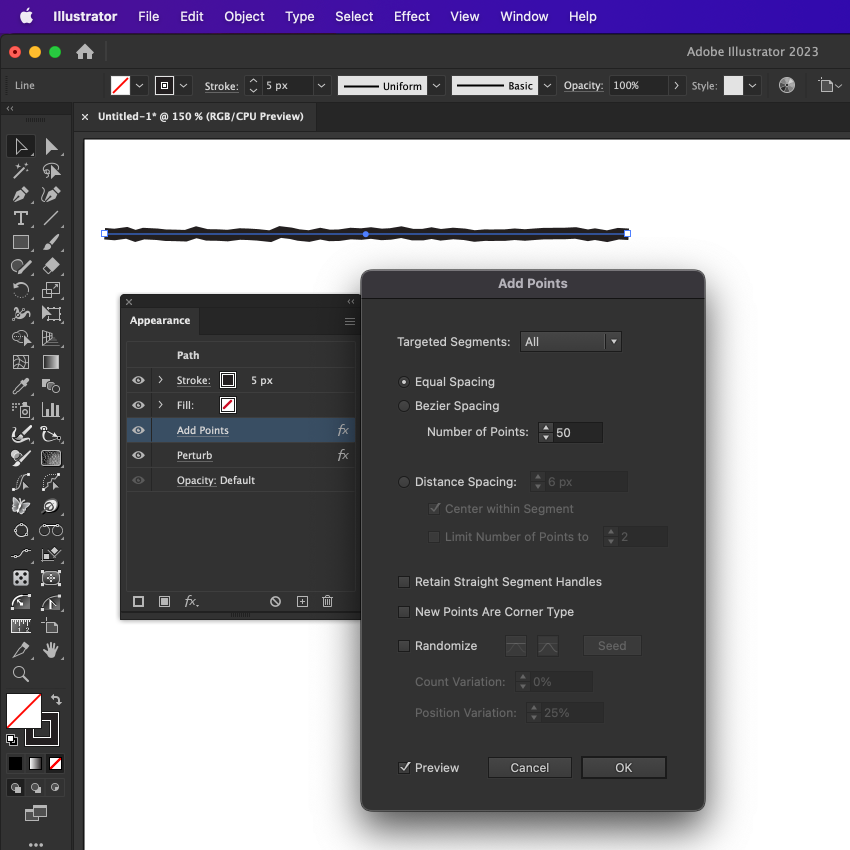Hide Perturb effect visibility eye

click(138, 455)
